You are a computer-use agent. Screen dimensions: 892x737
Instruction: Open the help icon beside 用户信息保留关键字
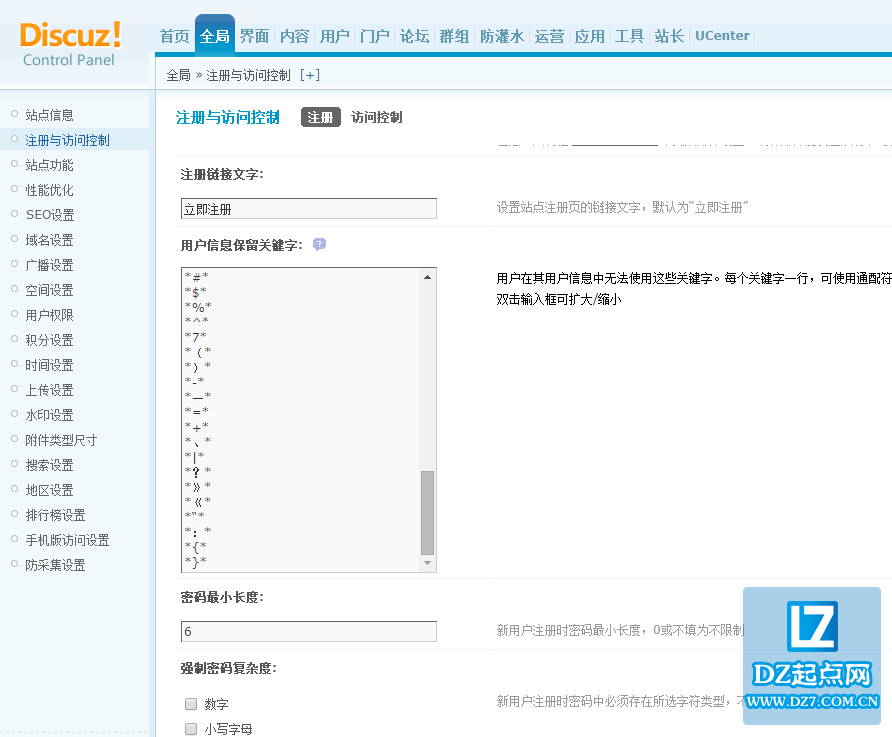[x=319, y=243]
